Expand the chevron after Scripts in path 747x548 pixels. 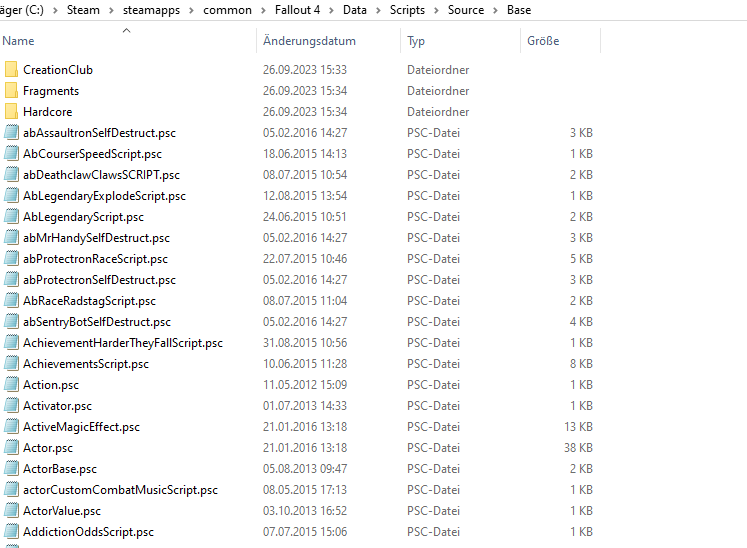(x=436, y=10)
